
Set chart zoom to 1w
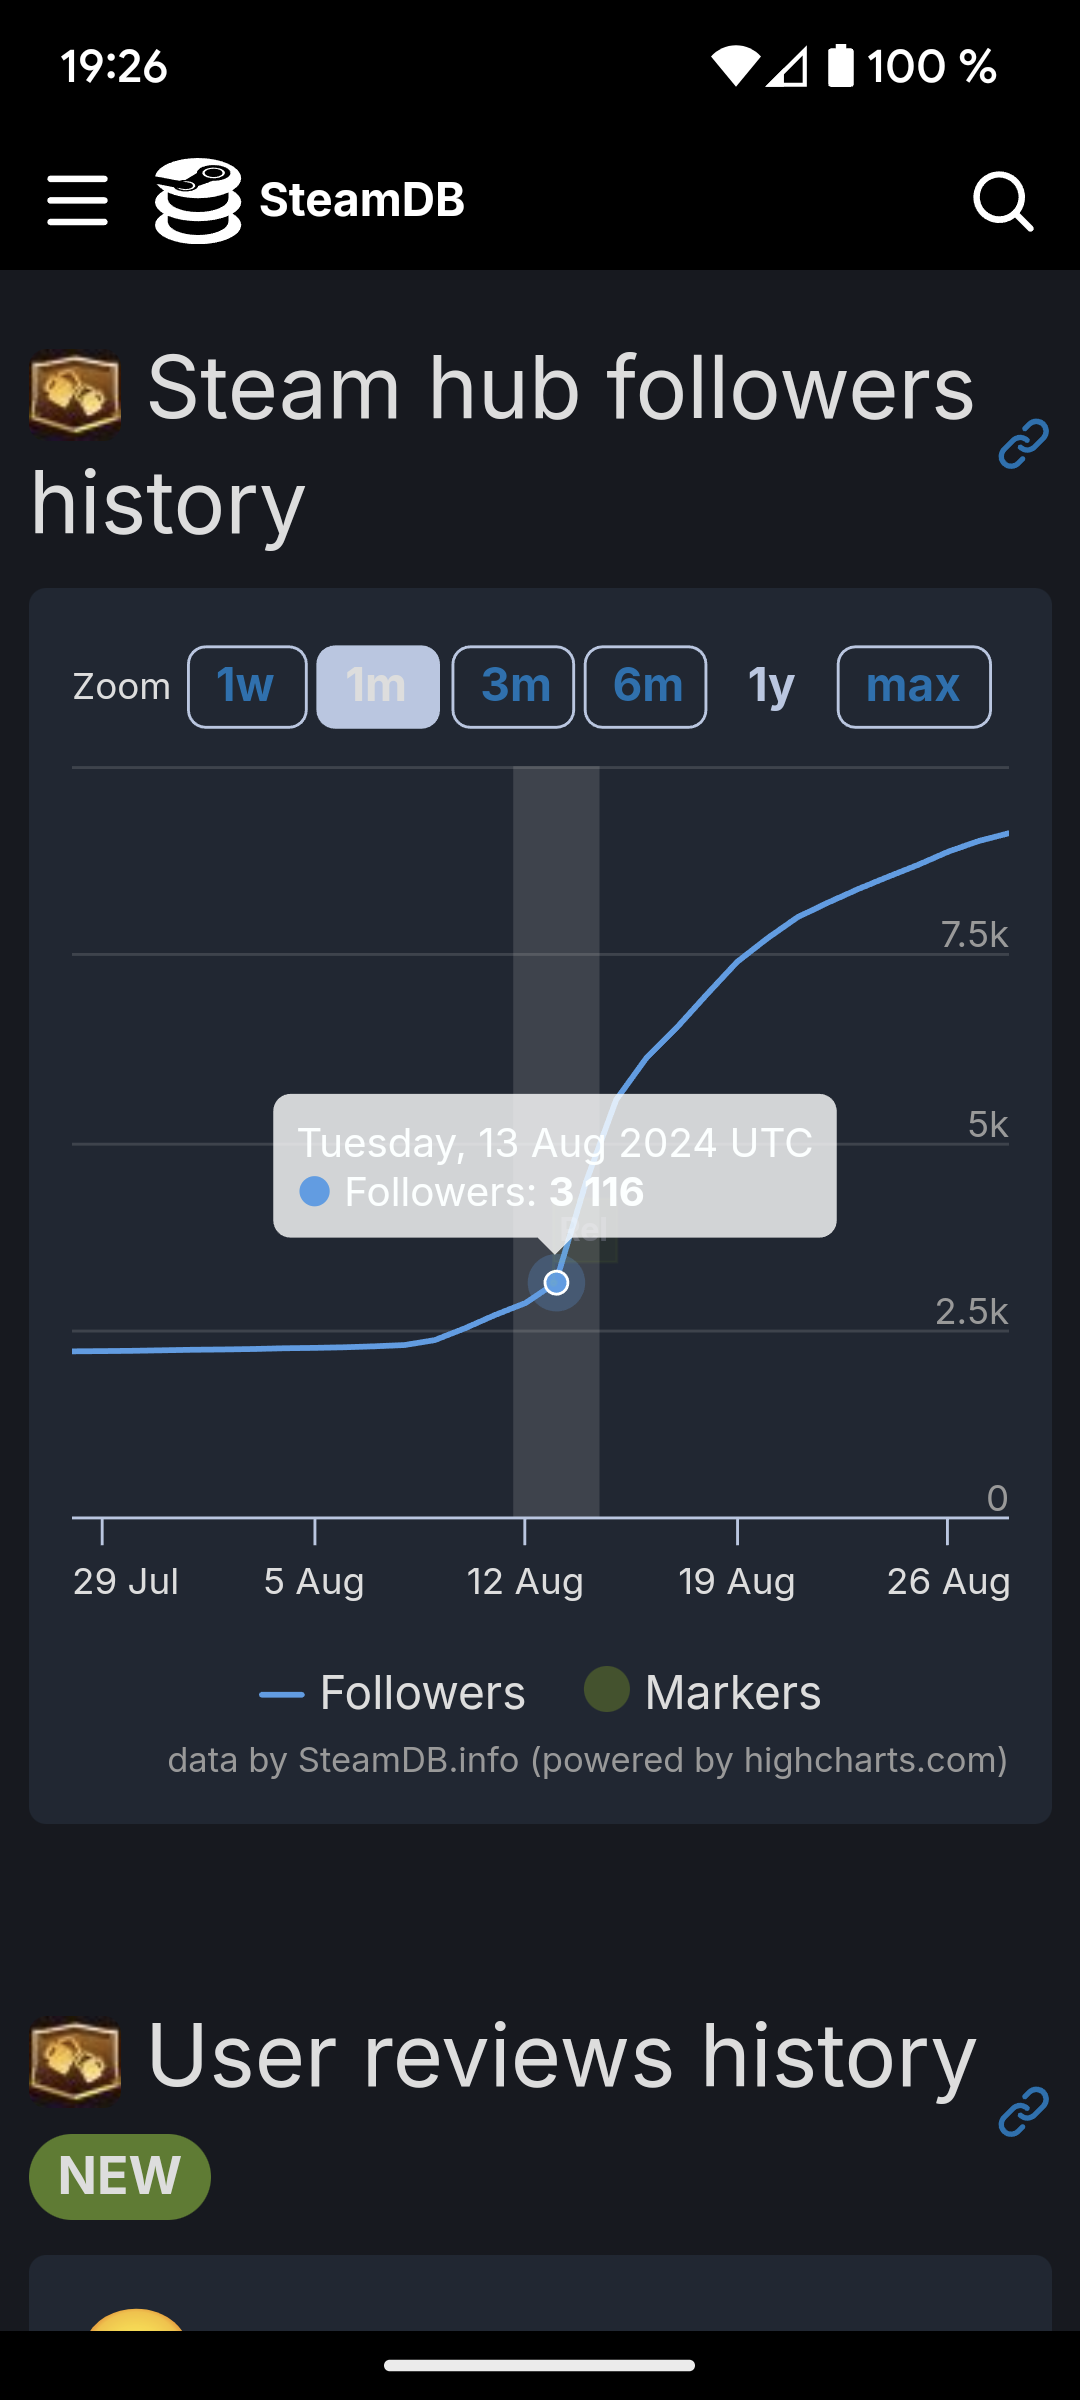pyautogui.click(x=246, y=687)
